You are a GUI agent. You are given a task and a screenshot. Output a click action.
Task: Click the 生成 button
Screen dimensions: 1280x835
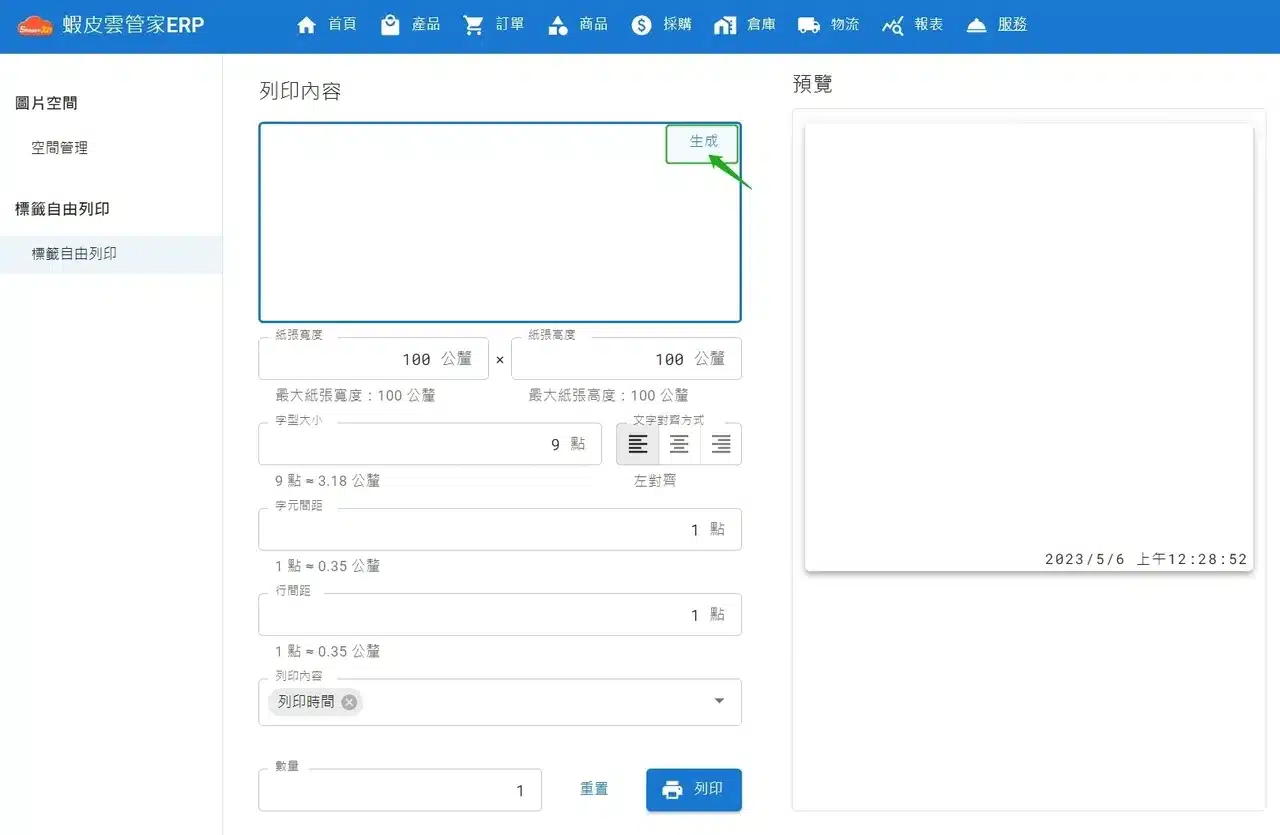703,143
